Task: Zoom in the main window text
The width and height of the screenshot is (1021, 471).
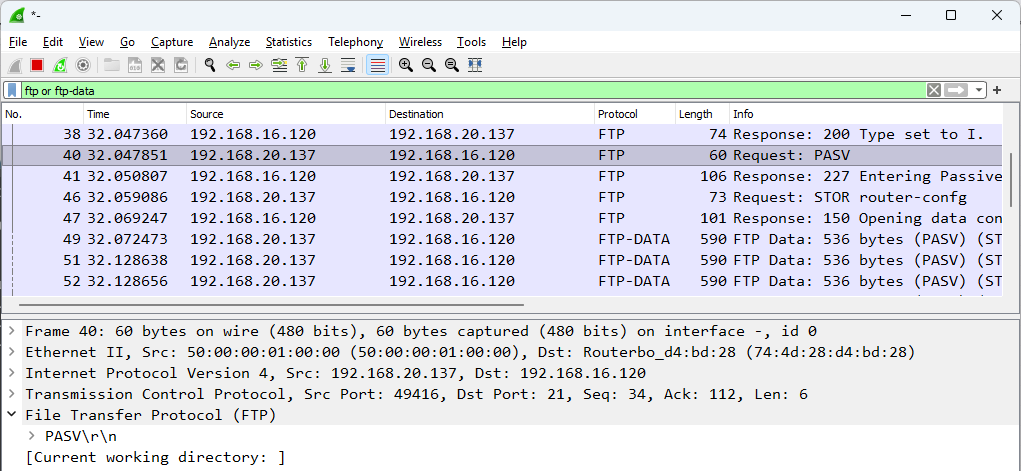Action: pyautogui.click(x=406, y=65)
